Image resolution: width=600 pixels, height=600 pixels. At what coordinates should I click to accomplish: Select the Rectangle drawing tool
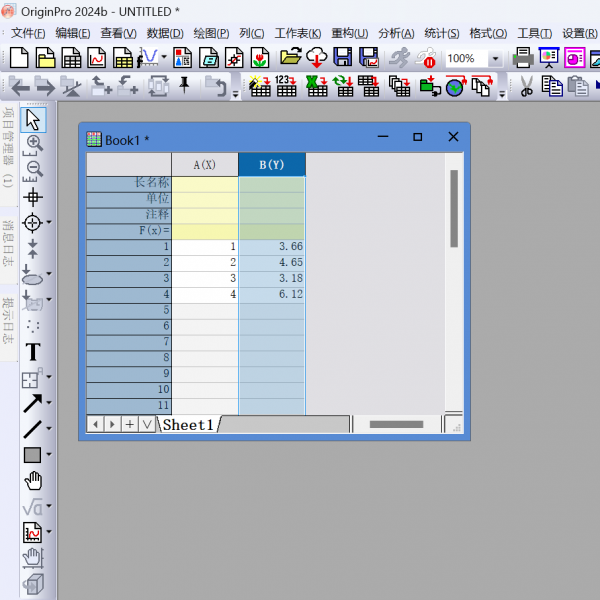click(x=32, y=455)
